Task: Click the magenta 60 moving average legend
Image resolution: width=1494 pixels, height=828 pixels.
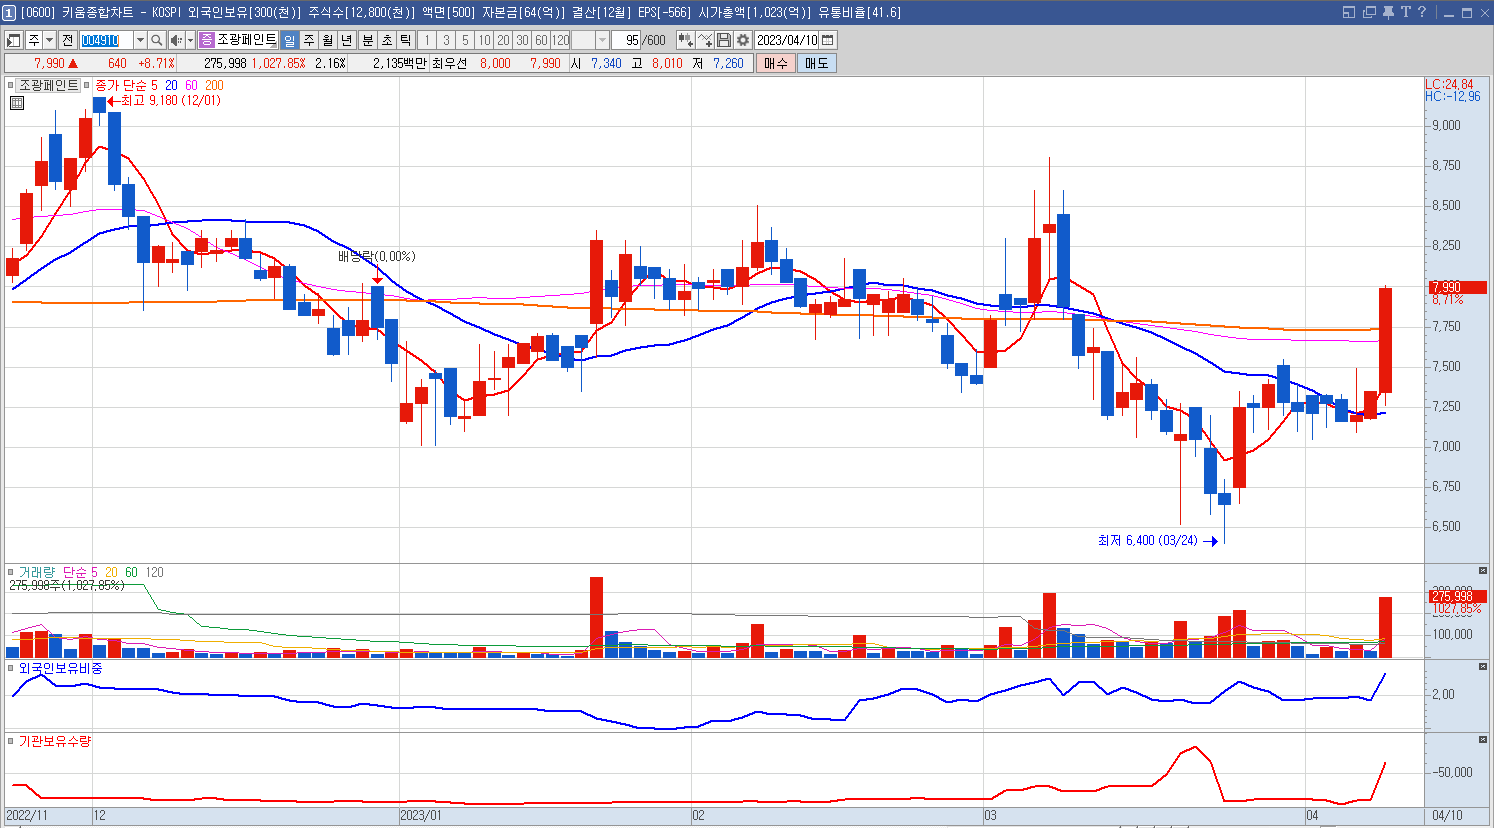Action: tap(191, 85)
